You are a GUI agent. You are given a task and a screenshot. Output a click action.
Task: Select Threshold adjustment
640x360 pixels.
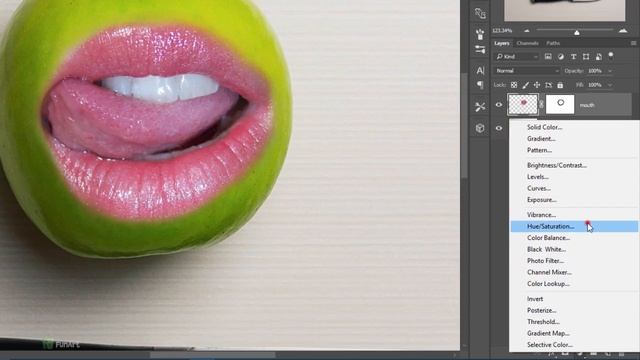[x=574, y=322]
